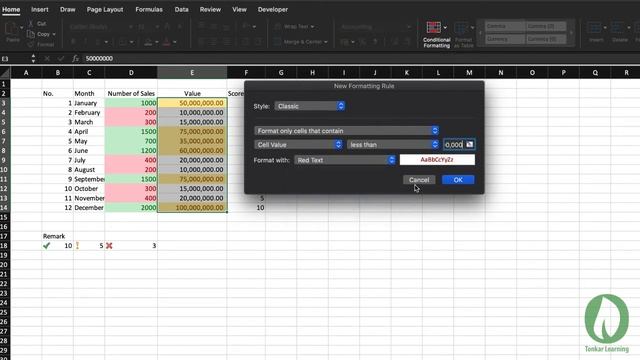Viewport: 640px width, 360px height.
Task: Click the cell containing 'December'
Action: click(89, 208)
